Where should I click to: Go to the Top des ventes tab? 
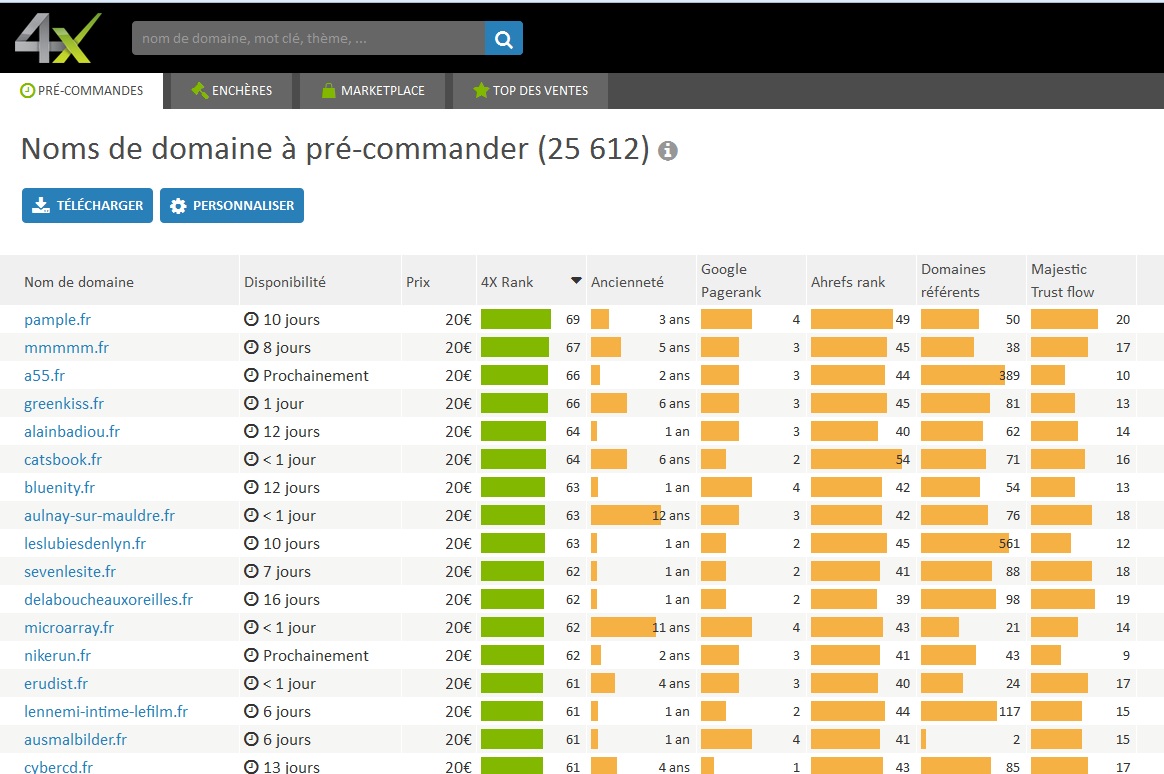click(531, 91)
